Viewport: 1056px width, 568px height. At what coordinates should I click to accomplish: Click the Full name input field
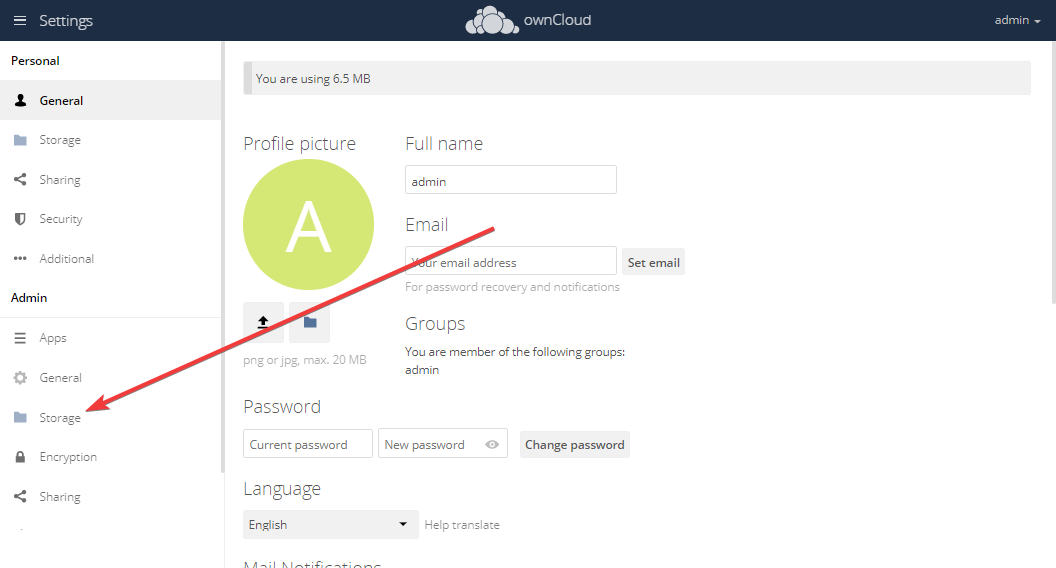click(510, 181)
